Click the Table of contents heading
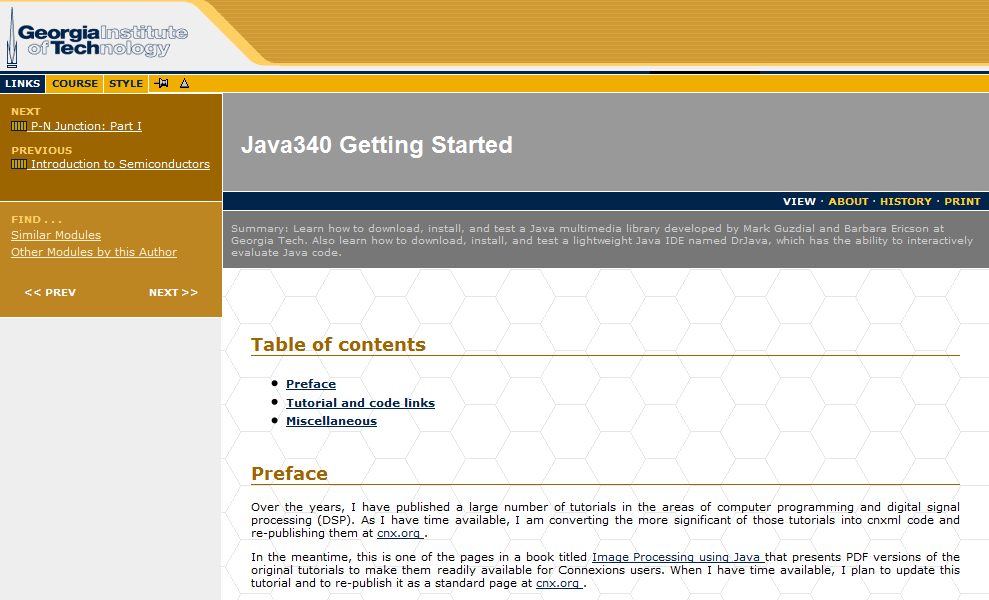The width and height of the screenshot is (989, 600). pos(338,344)
